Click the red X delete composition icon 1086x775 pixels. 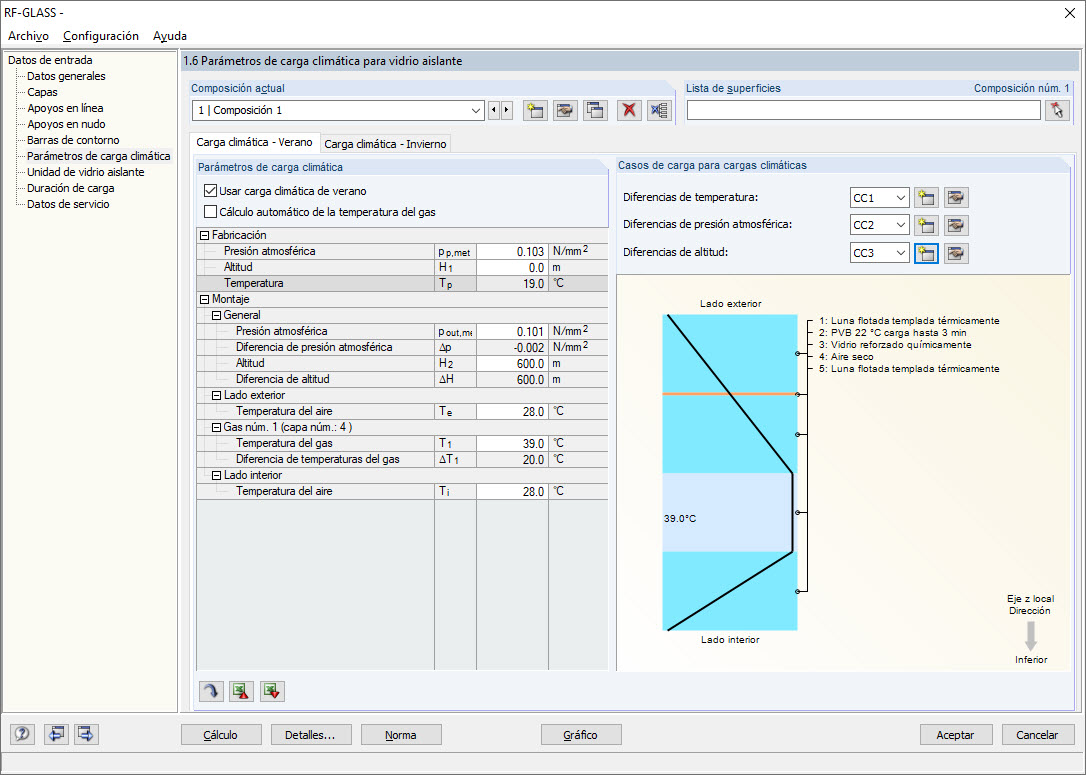pos(628,110)
